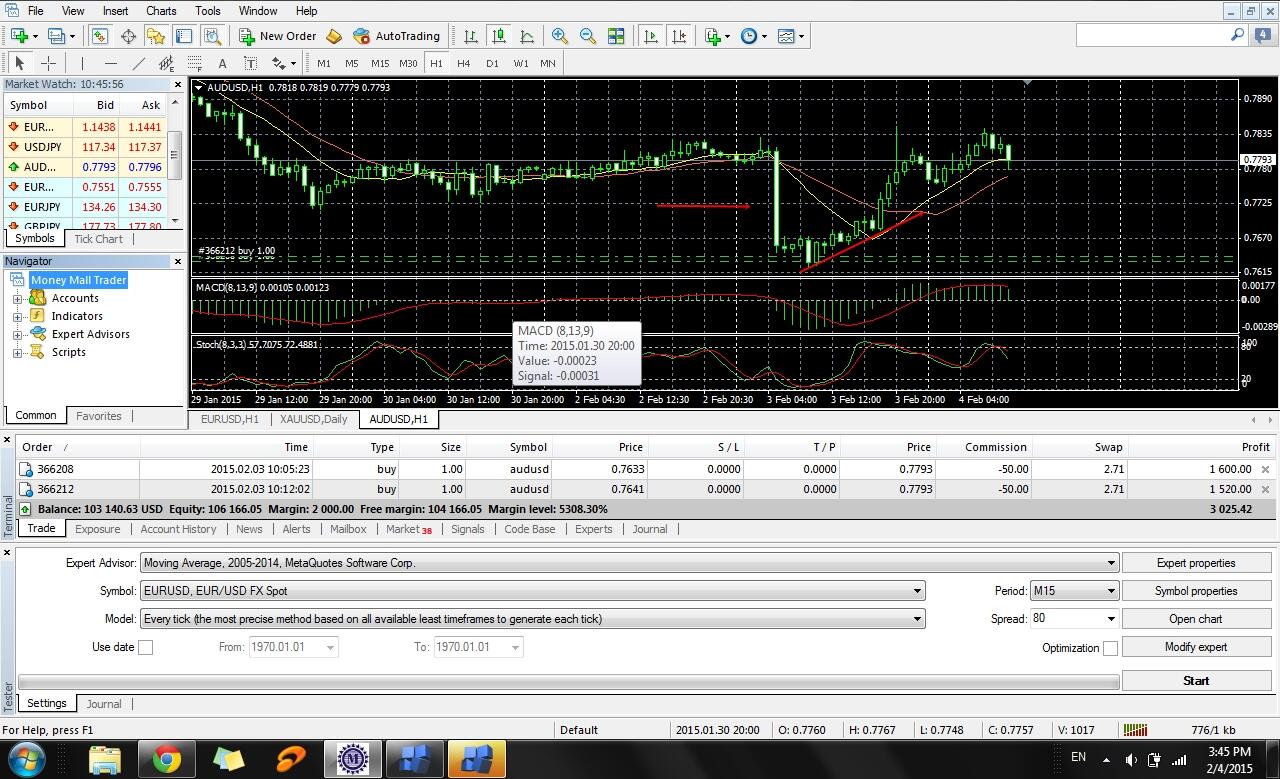Open the Charts menu
1280x779 pixels.
161,11
